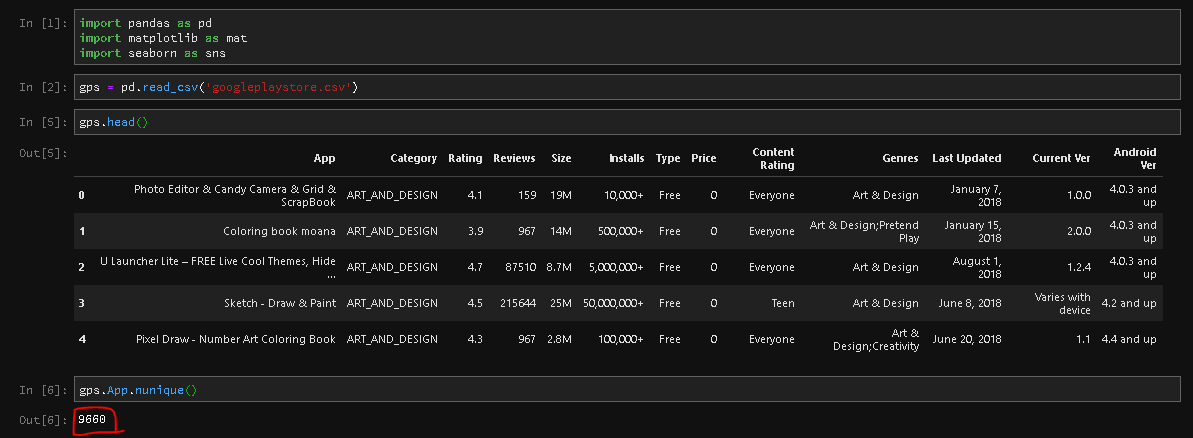This screenshot has width=1193, height=438.
Task: Select the 'Price' column header
Action: (704, 158)
